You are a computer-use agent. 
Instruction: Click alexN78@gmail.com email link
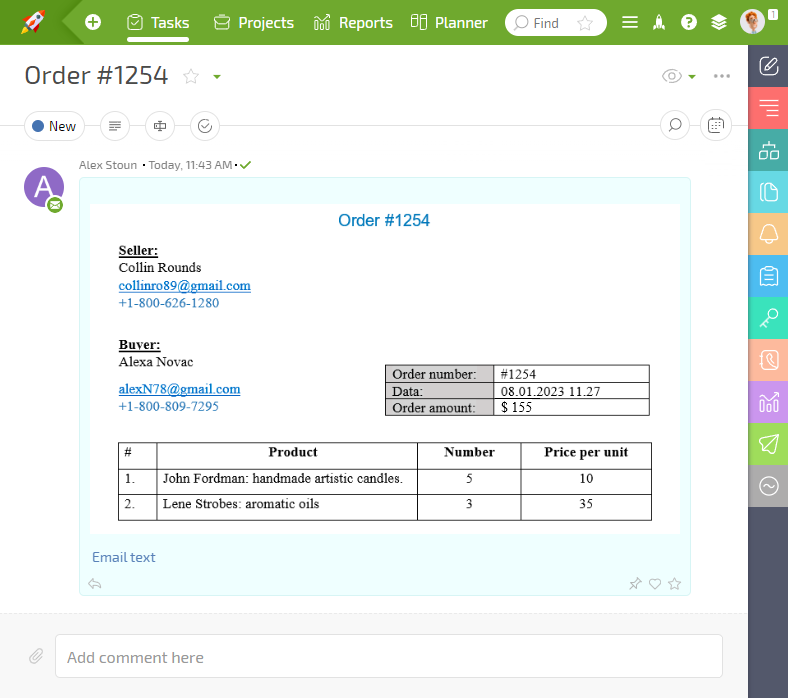click(179, 389)
